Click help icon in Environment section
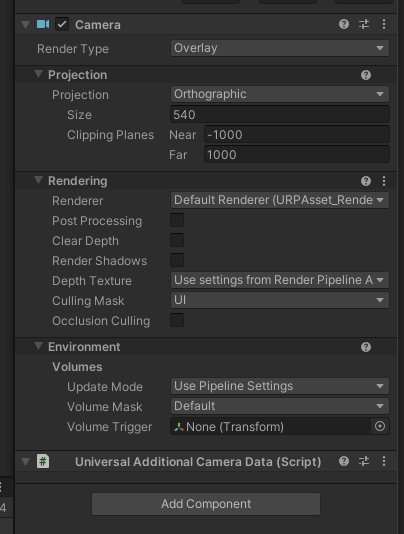This screenshot has width=404, height=534. 366,347
